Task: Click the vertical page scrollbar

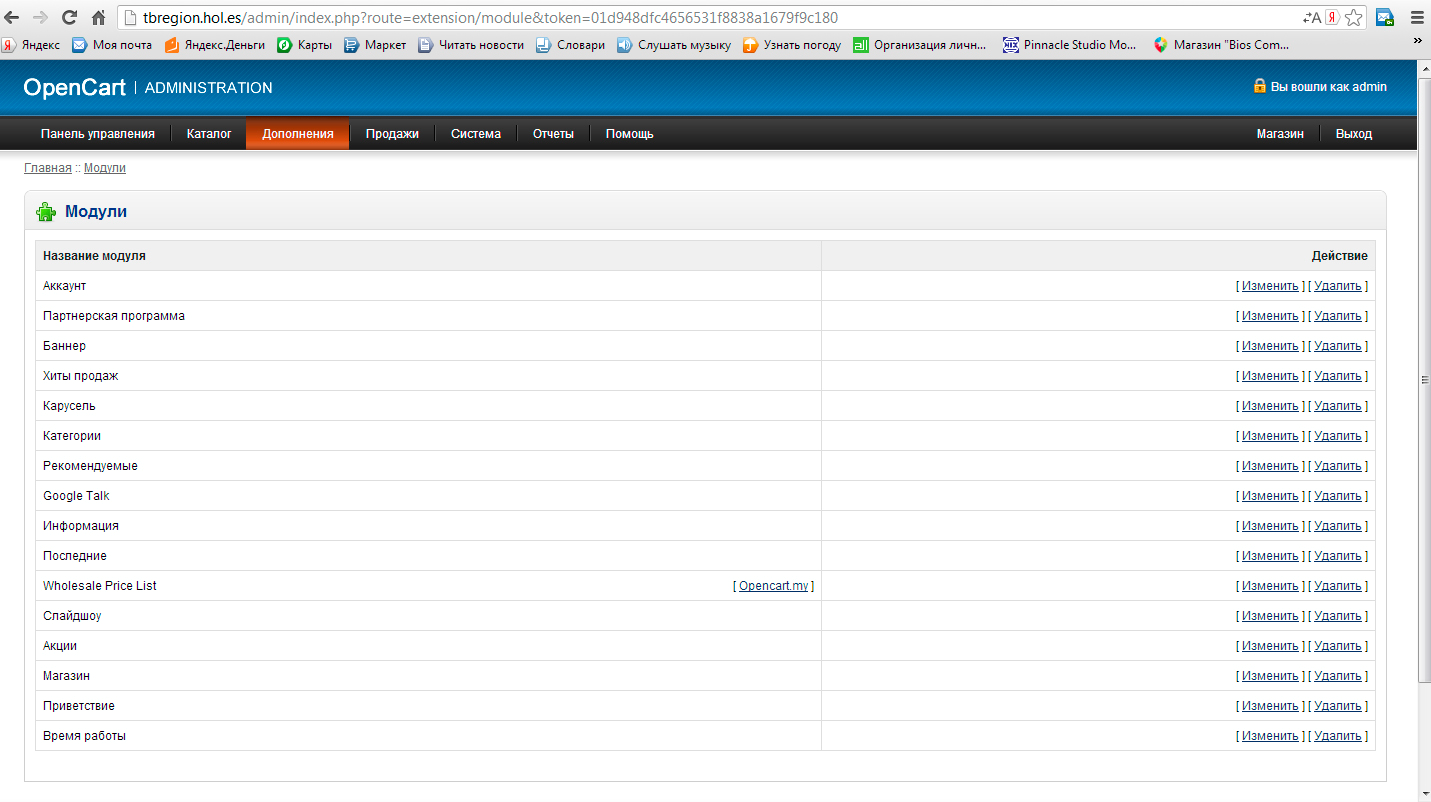Action: 1424,380
